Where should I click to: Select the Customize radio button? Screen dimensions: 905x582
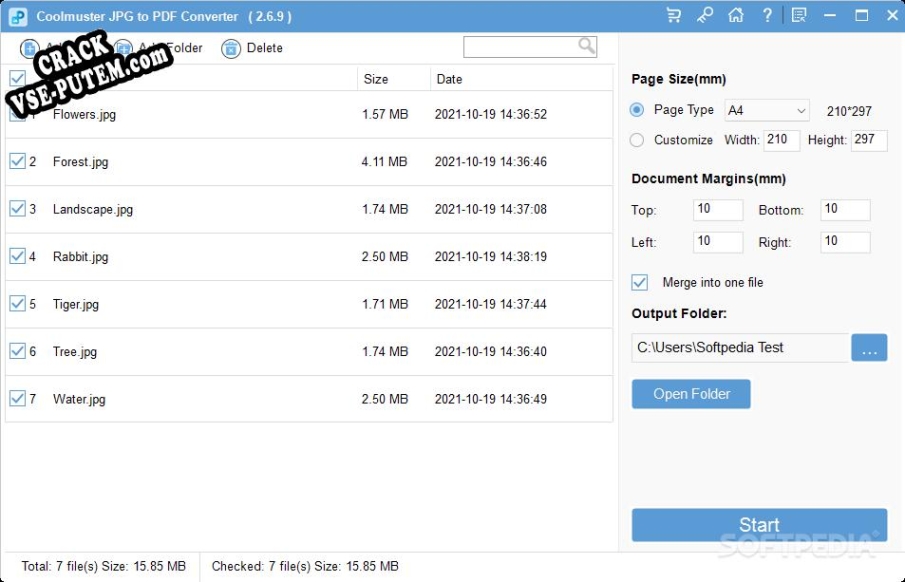637,140
